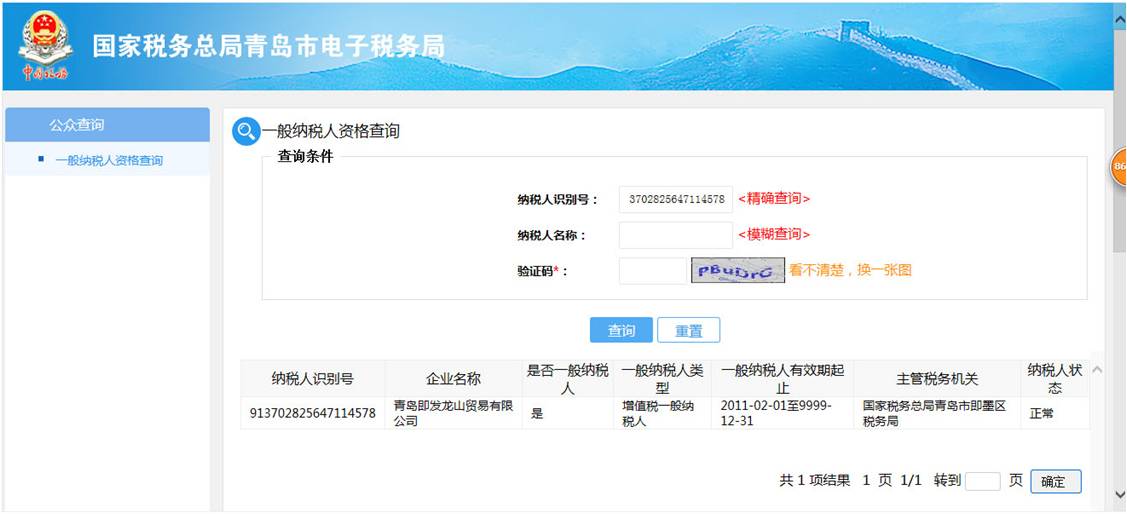This screenshot has height=514, width=1127.
Task: Click the 纳税人识别号 column header
Action: pyautogui.click(x=312, y=379)
